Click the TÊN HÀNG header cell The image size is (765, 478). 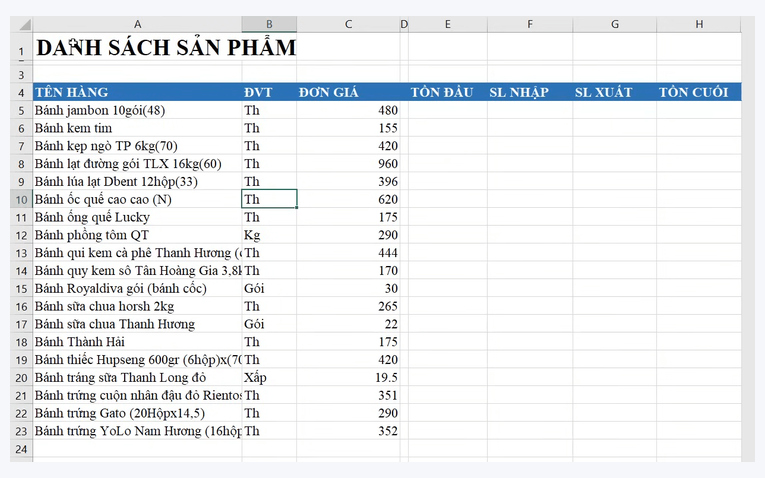[137, 92]
